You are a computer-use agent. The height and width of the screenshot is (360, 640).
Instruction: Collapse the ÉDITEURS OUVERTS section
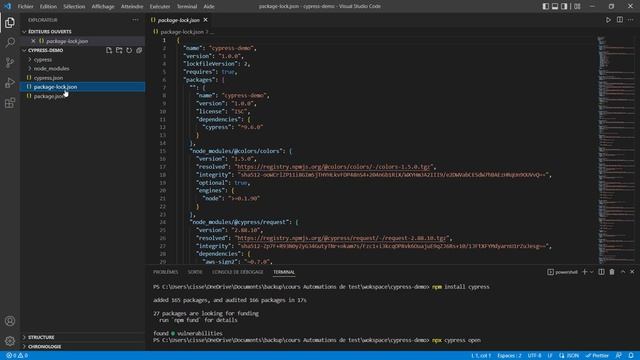click(50, 31)
